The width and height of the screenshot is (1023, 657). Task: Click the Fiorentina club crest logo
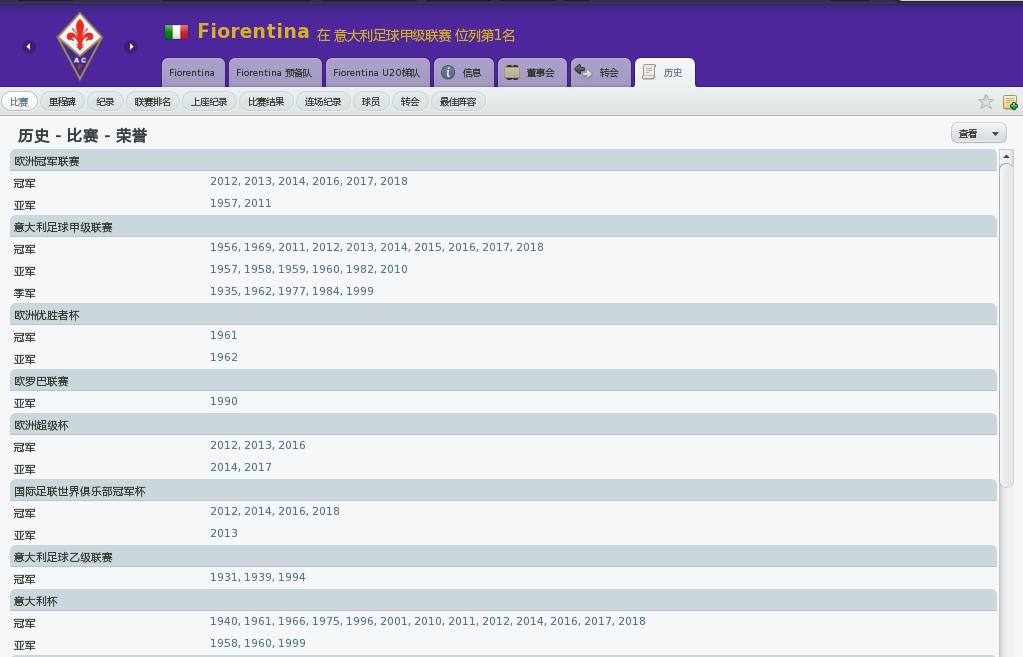(x=80, y=46)
